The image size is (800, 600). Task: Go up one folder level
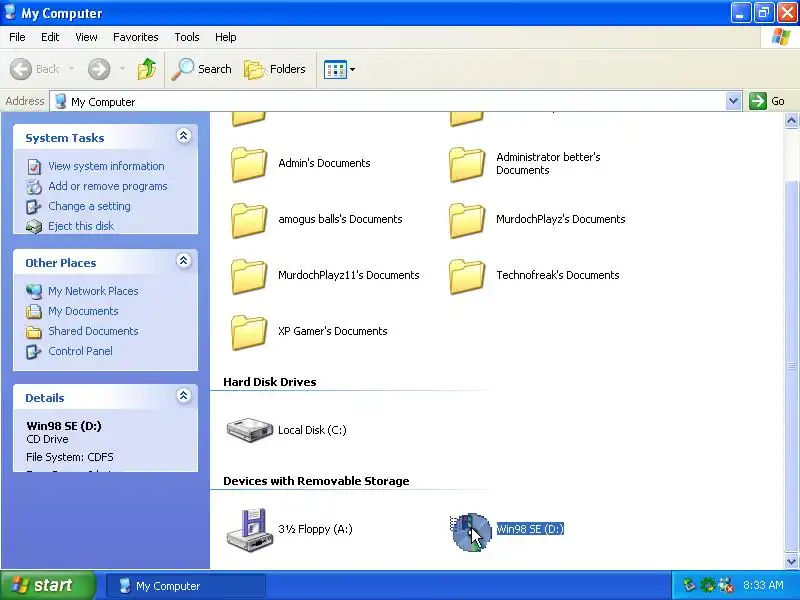(x=147, y=69)
